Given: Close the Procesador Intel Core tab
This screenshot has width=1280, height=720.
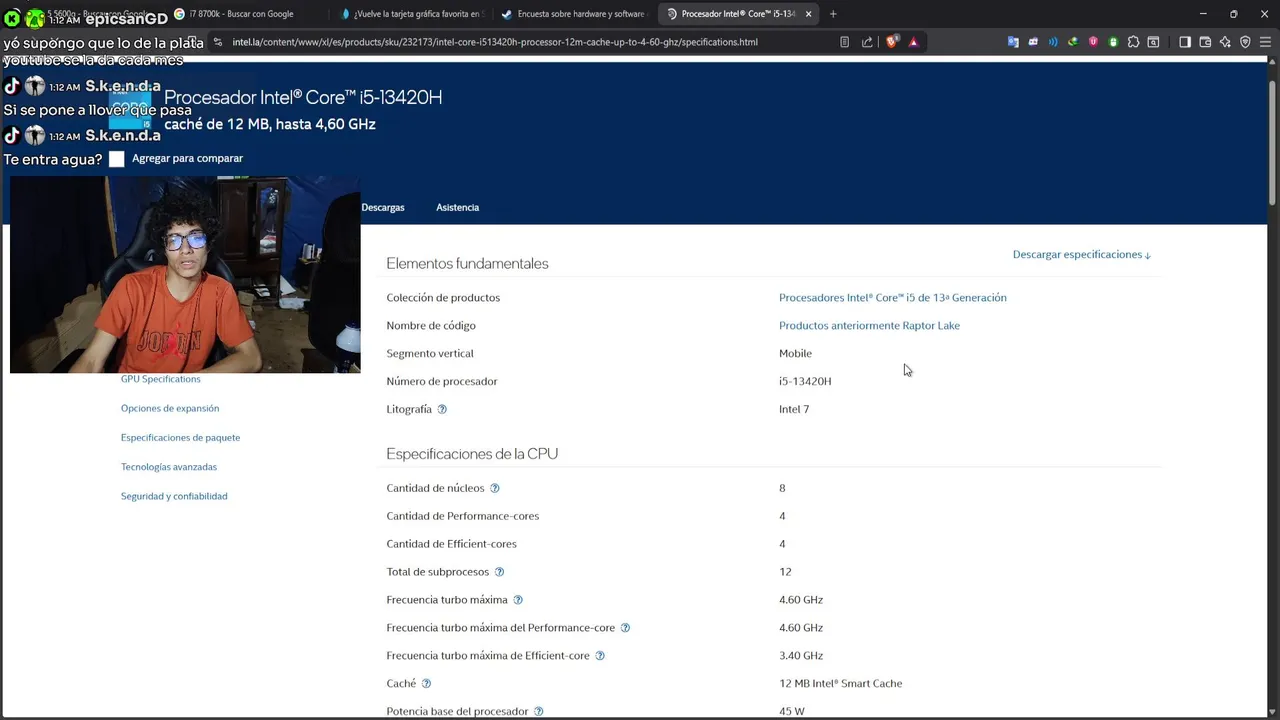Looking at the screenshot, I should (808, 14).
